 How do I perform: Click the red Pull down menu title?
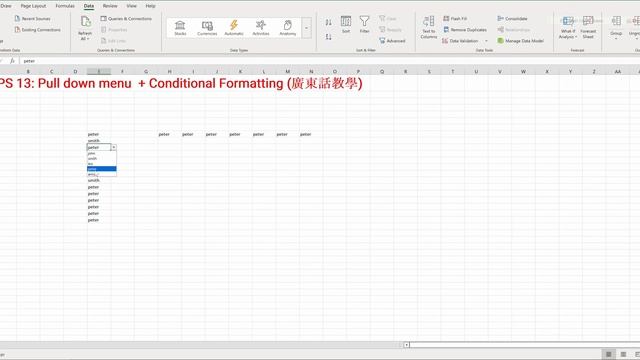[x=180, y=83]
